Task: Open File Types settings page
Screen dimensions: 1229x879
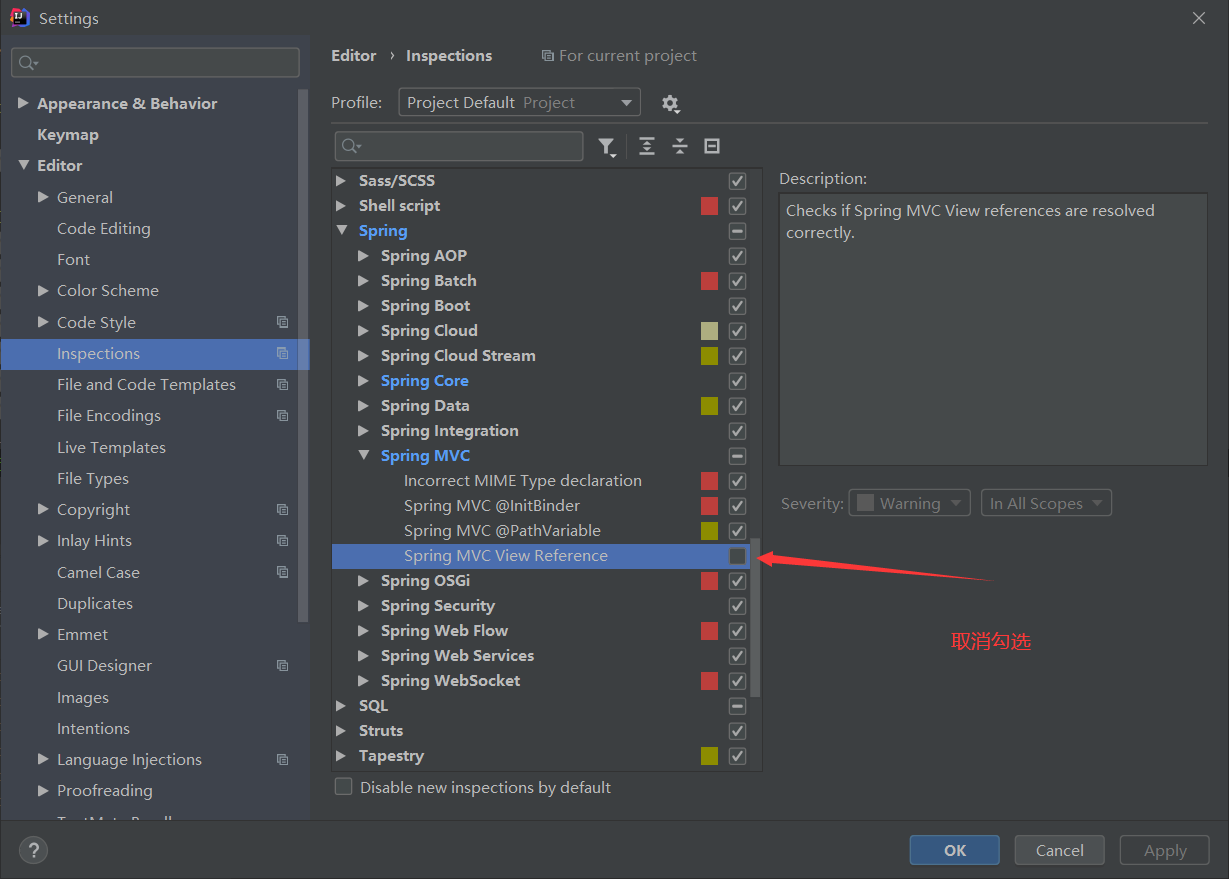Action: click(93, 478)
